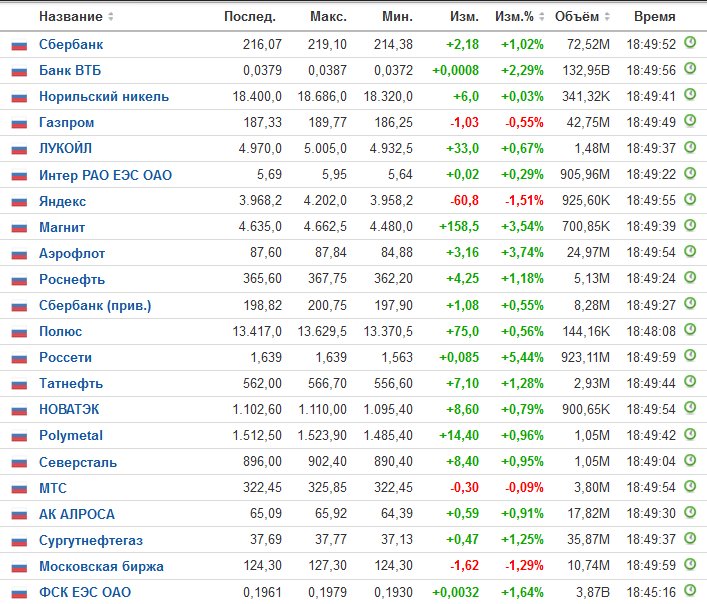Open the ФСК ЕЭС ОАО stock link

tap(85, 592)
